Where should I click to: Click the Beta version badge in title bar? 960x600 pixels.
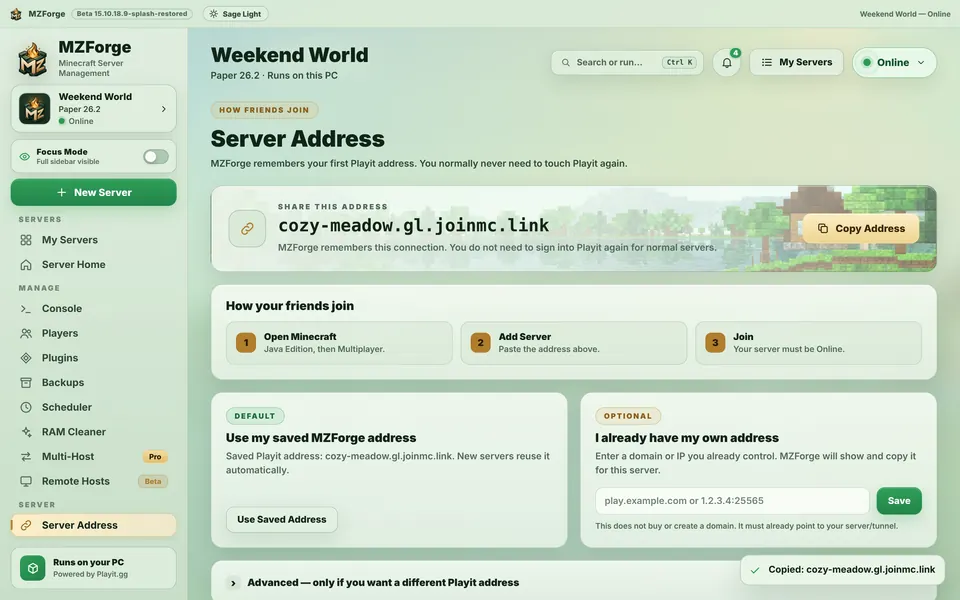(x=132, y=13)
